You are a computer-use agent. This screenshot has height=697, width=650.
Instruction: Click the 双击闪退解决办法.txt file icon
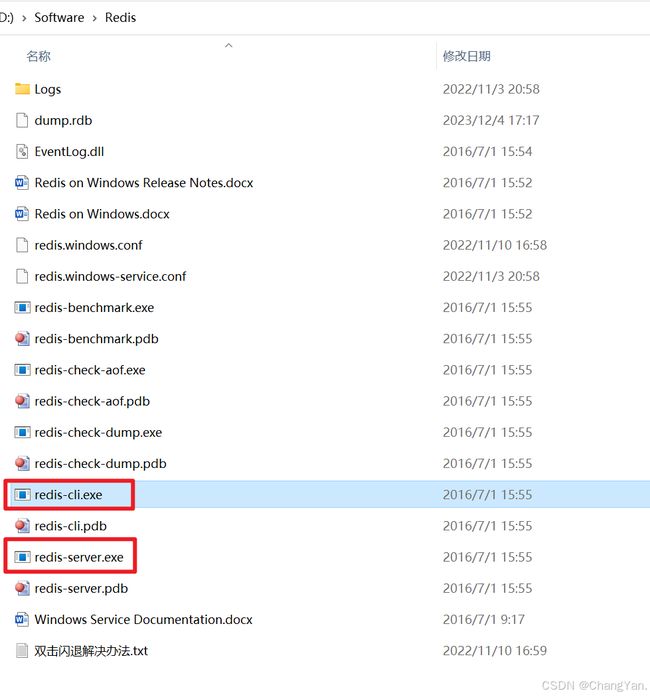[x=22, y=651]
